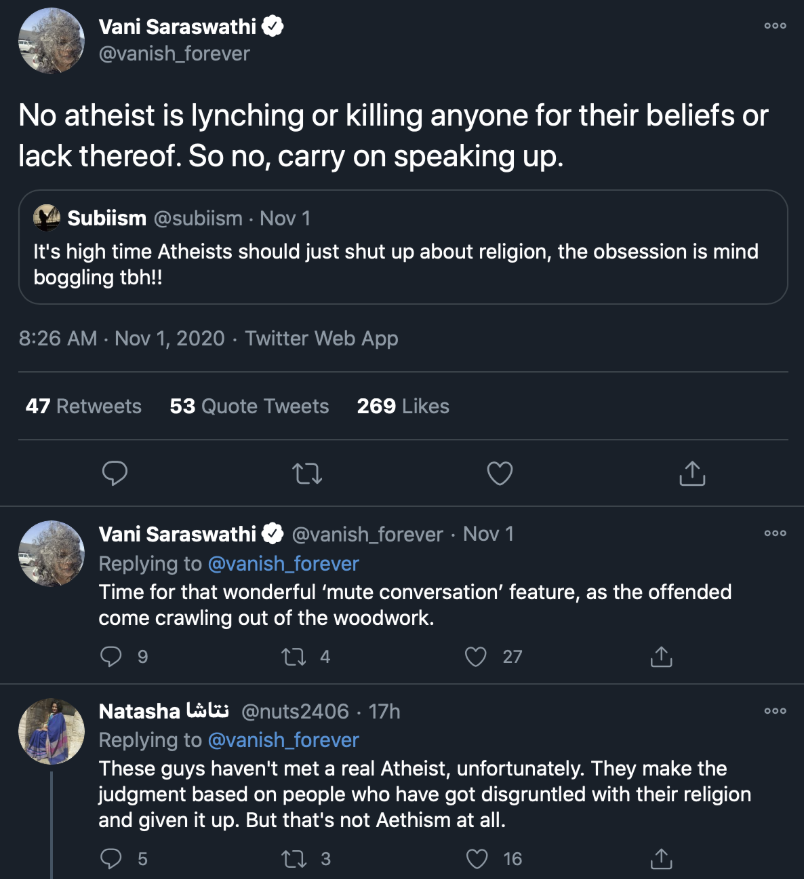Like Vani's mute conversation reply

coord(475,656)
